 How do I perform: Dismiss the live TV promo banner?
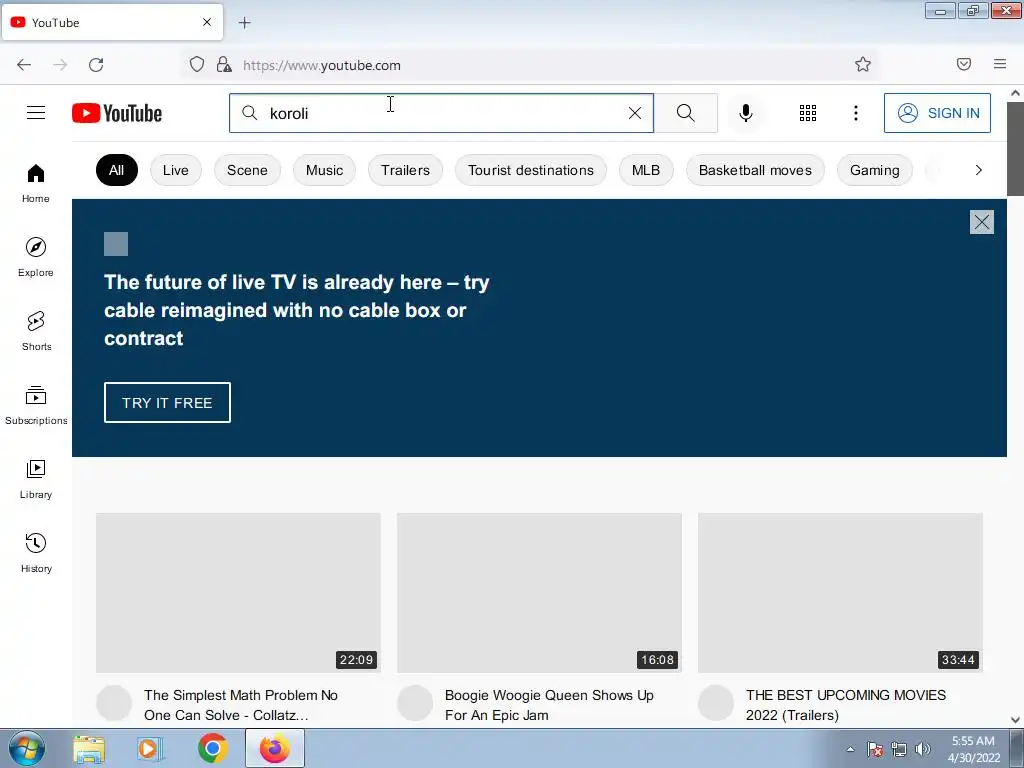click(982, 222)
